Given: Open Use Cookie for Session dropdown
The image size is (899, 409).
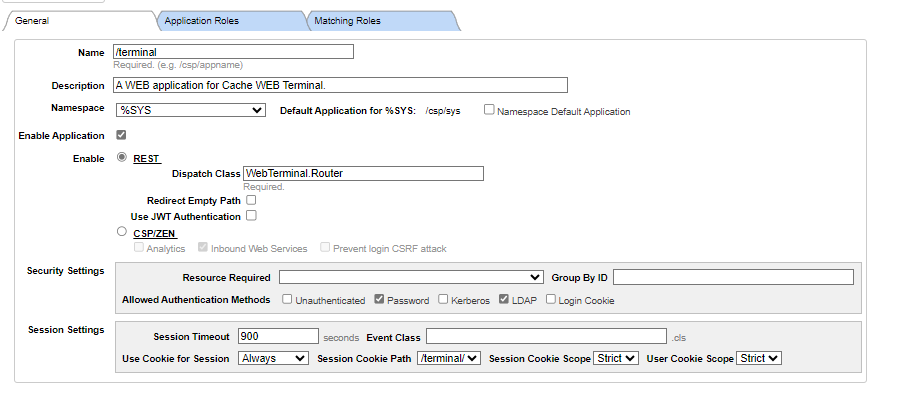Looking at the screenshot, I should click(273, 358).
